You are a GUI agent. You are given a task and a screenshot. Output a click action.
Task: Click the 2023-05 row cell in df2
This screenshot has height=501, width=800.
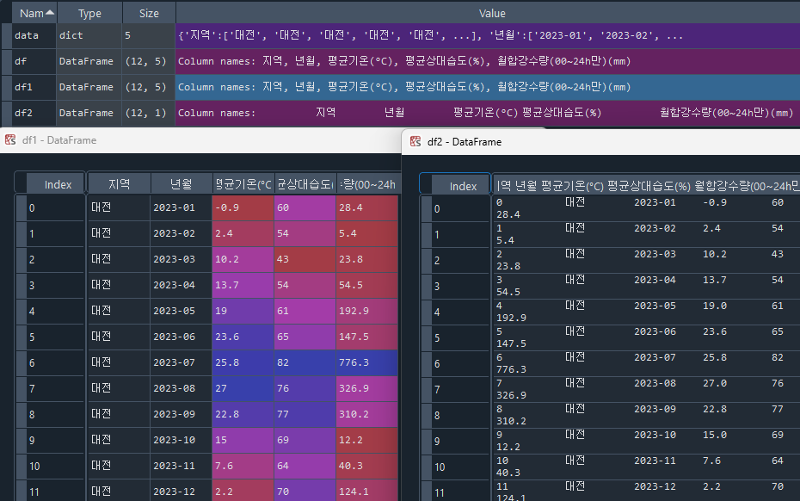(645, 312)
